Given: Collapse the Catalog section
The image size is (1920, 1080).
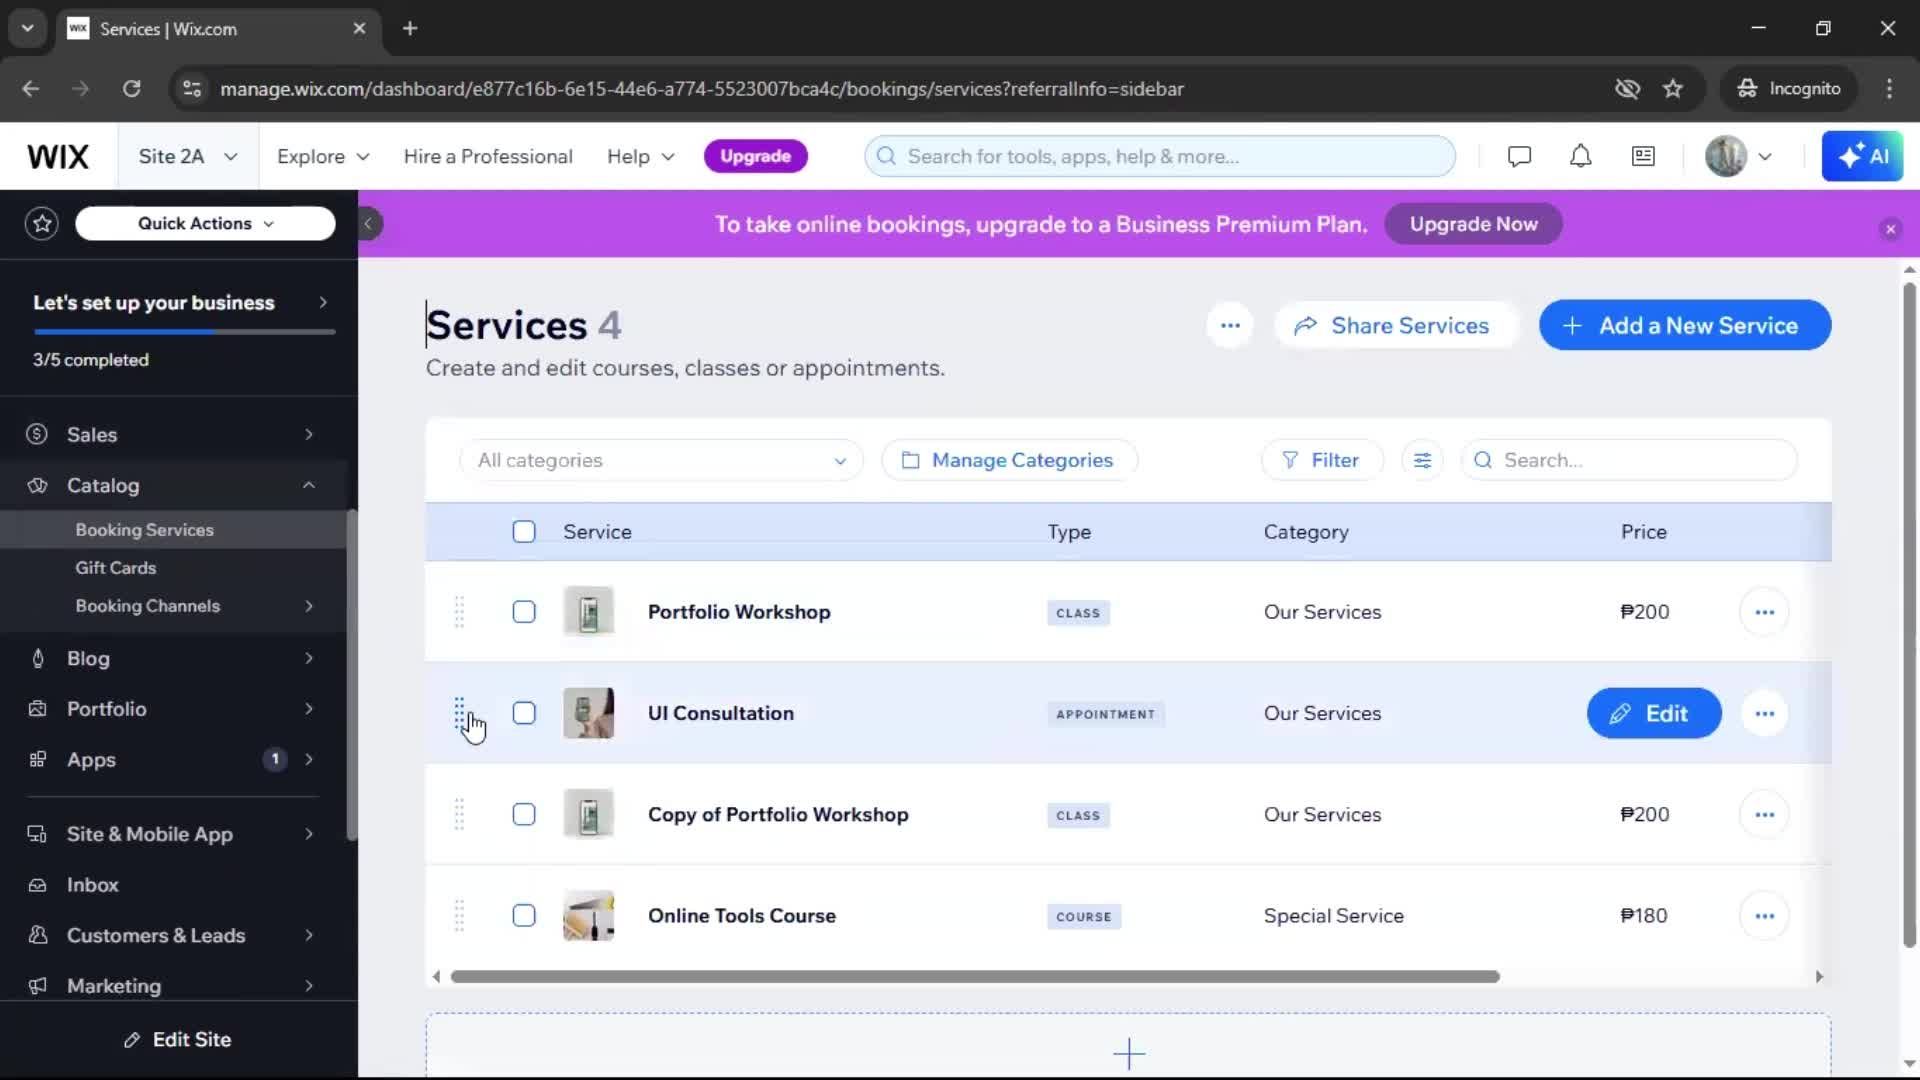Looking at the screenshot, I should tap(173, 486).
